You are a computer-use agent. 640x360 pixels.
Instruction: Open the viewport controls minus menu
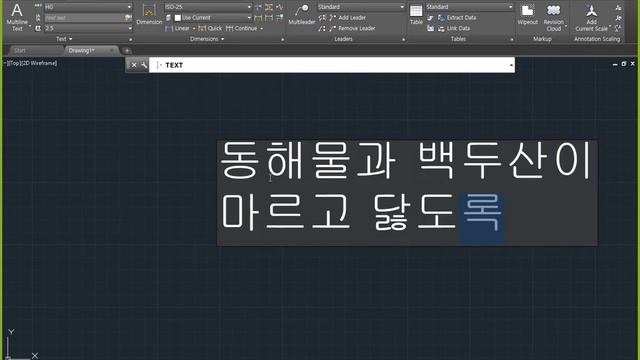(x=4, y=63)
